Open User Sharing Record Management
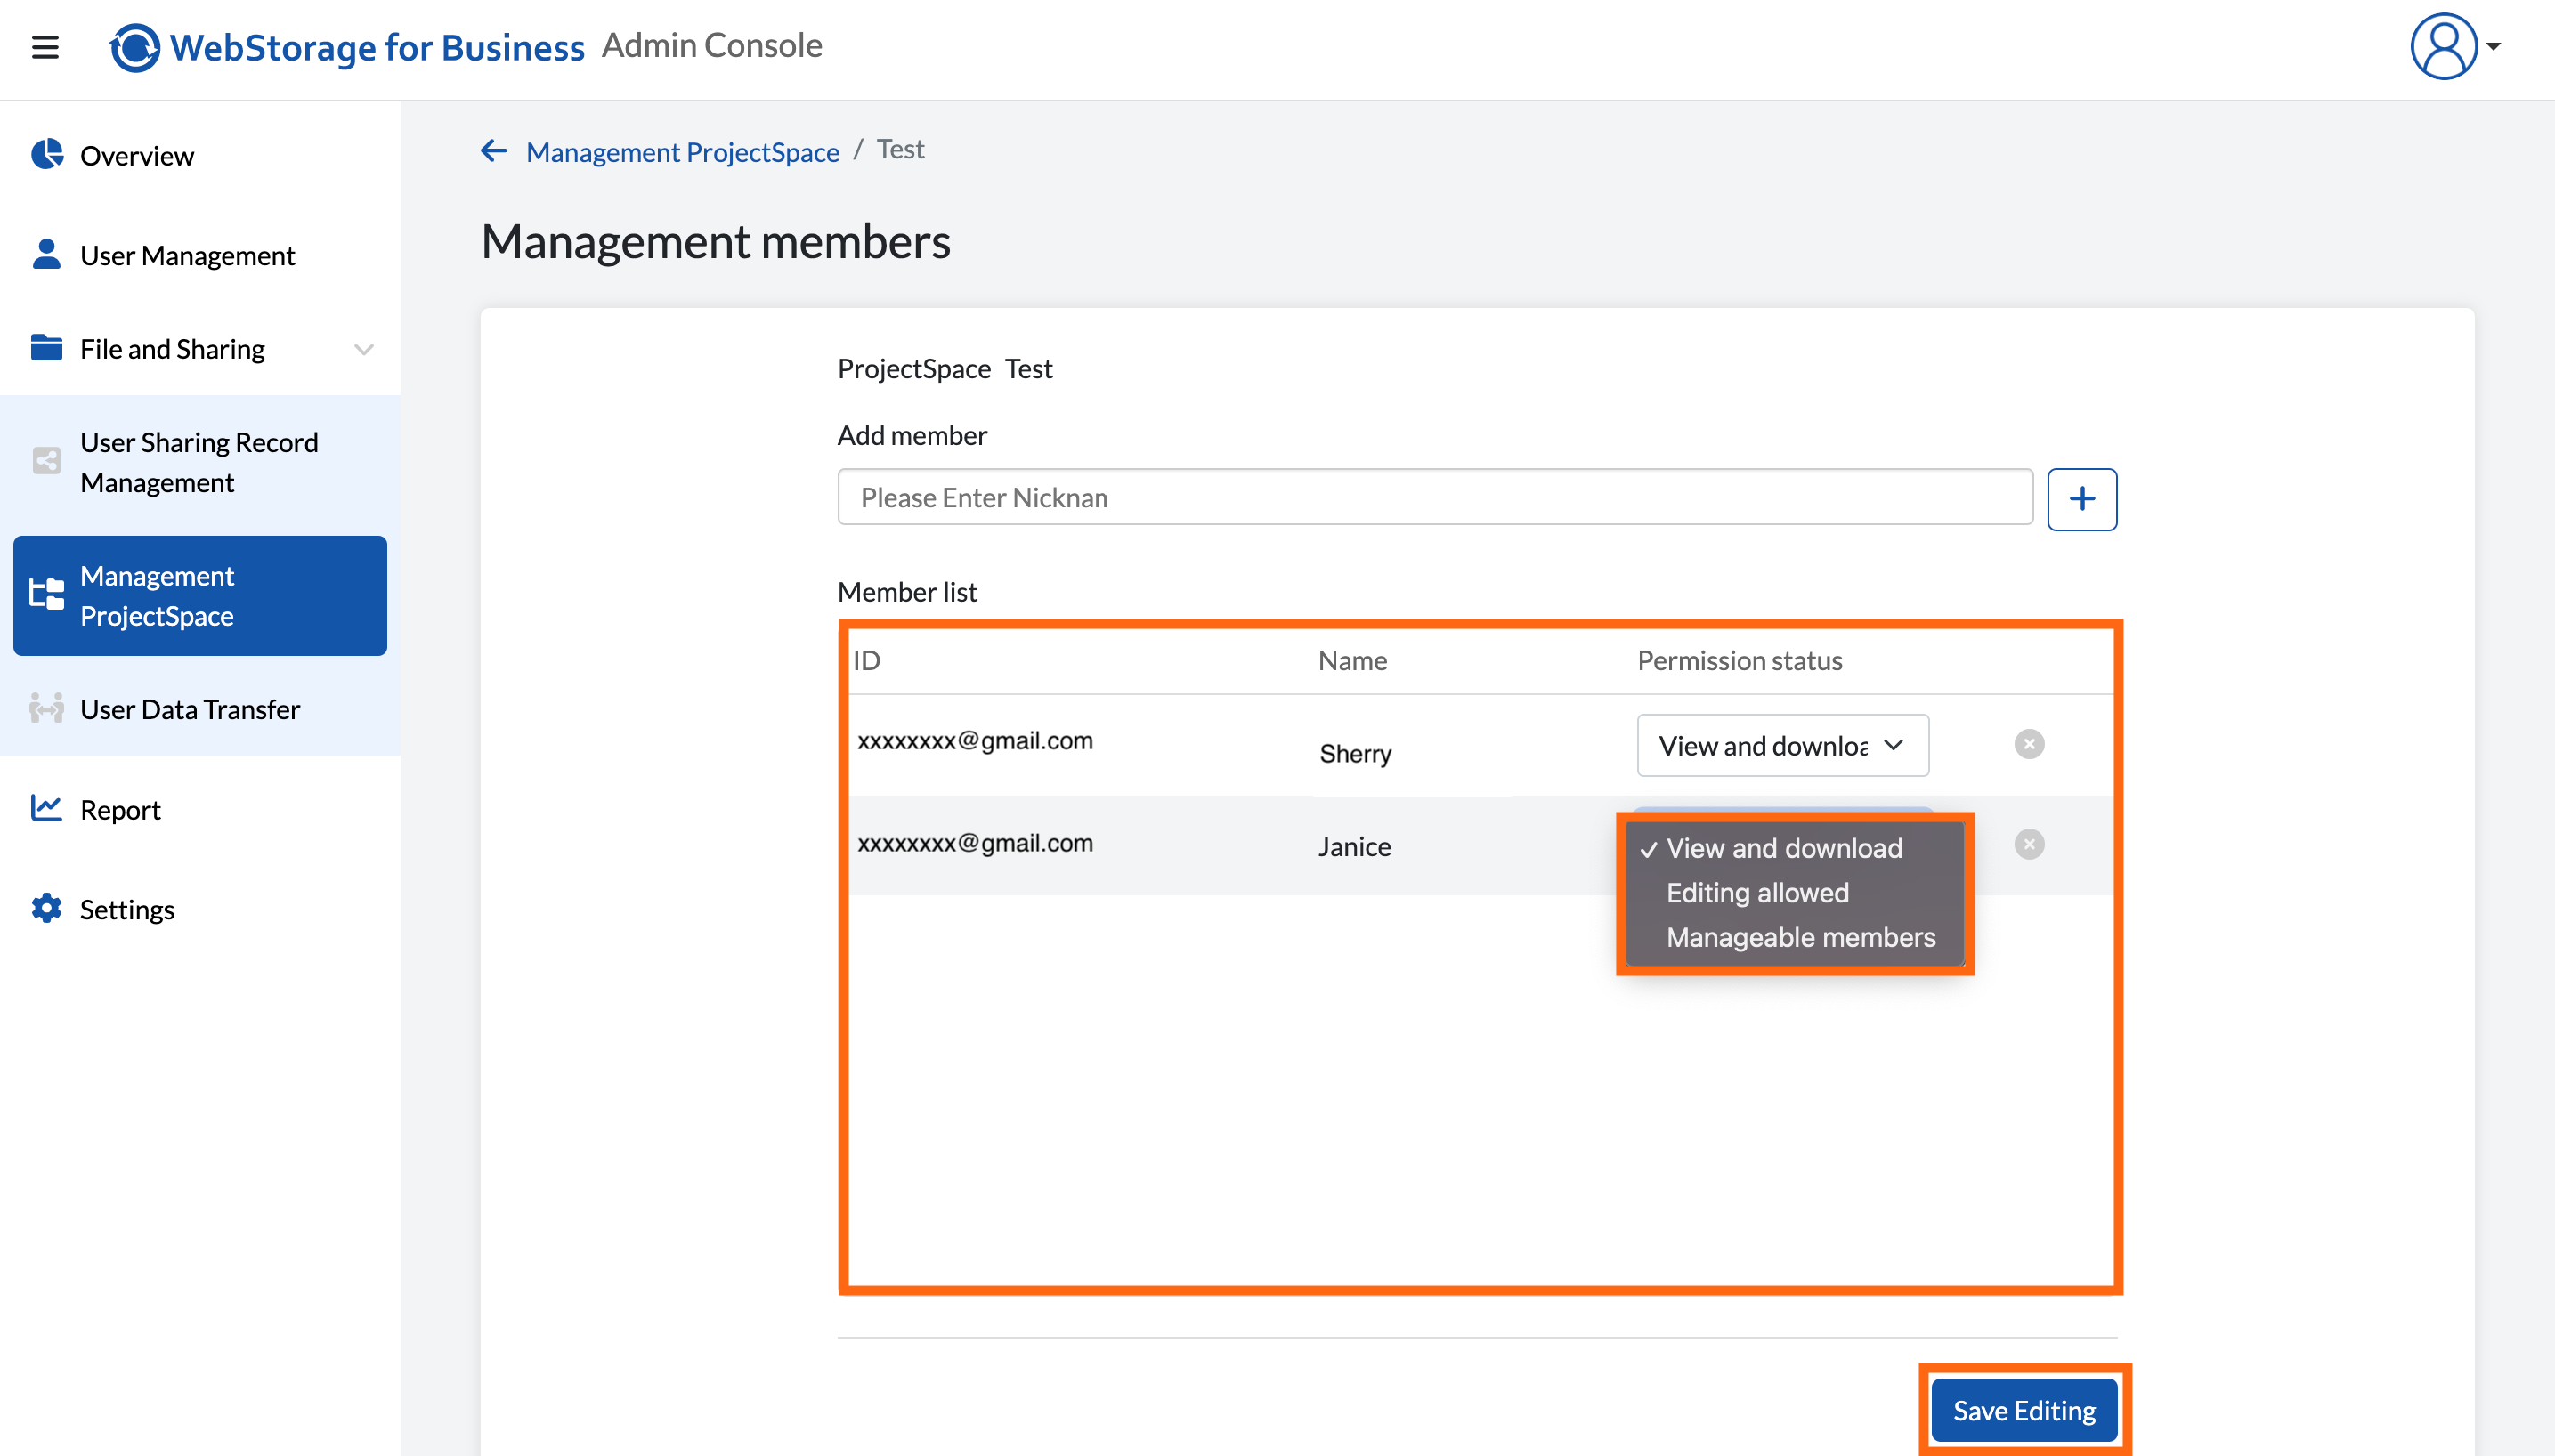Viewport: 2555px width, 1456px height. (x=200, y=462)
